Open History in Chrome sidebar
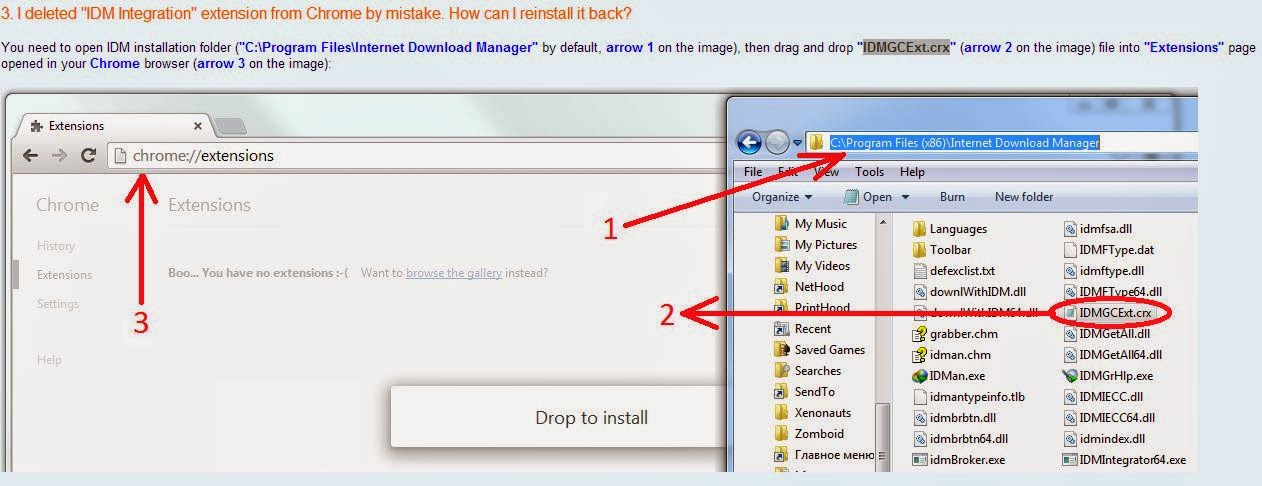This screenshot has height=486, width=1262. (56, 246)
